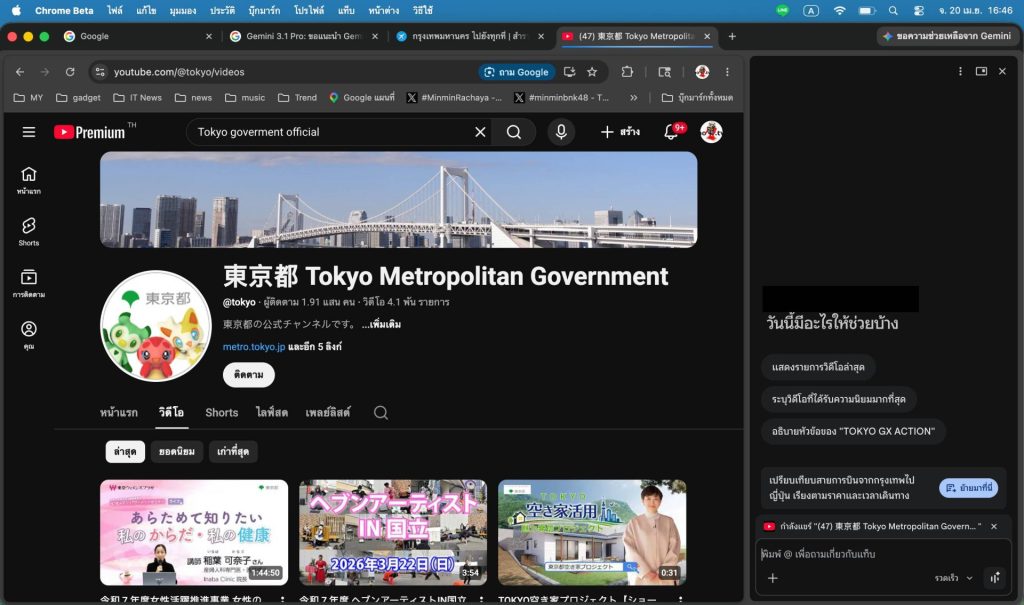Click the voice search microphone icon
The height and width of the screenshot is (605, 1024).
[x=560, y=132]
